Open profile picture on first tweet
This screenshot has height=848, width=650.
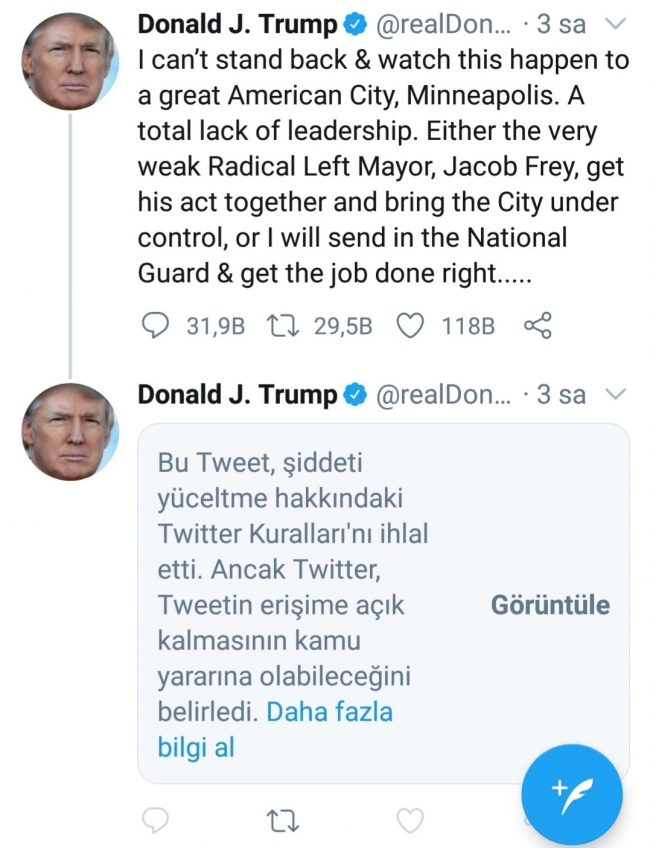[70, 62]
